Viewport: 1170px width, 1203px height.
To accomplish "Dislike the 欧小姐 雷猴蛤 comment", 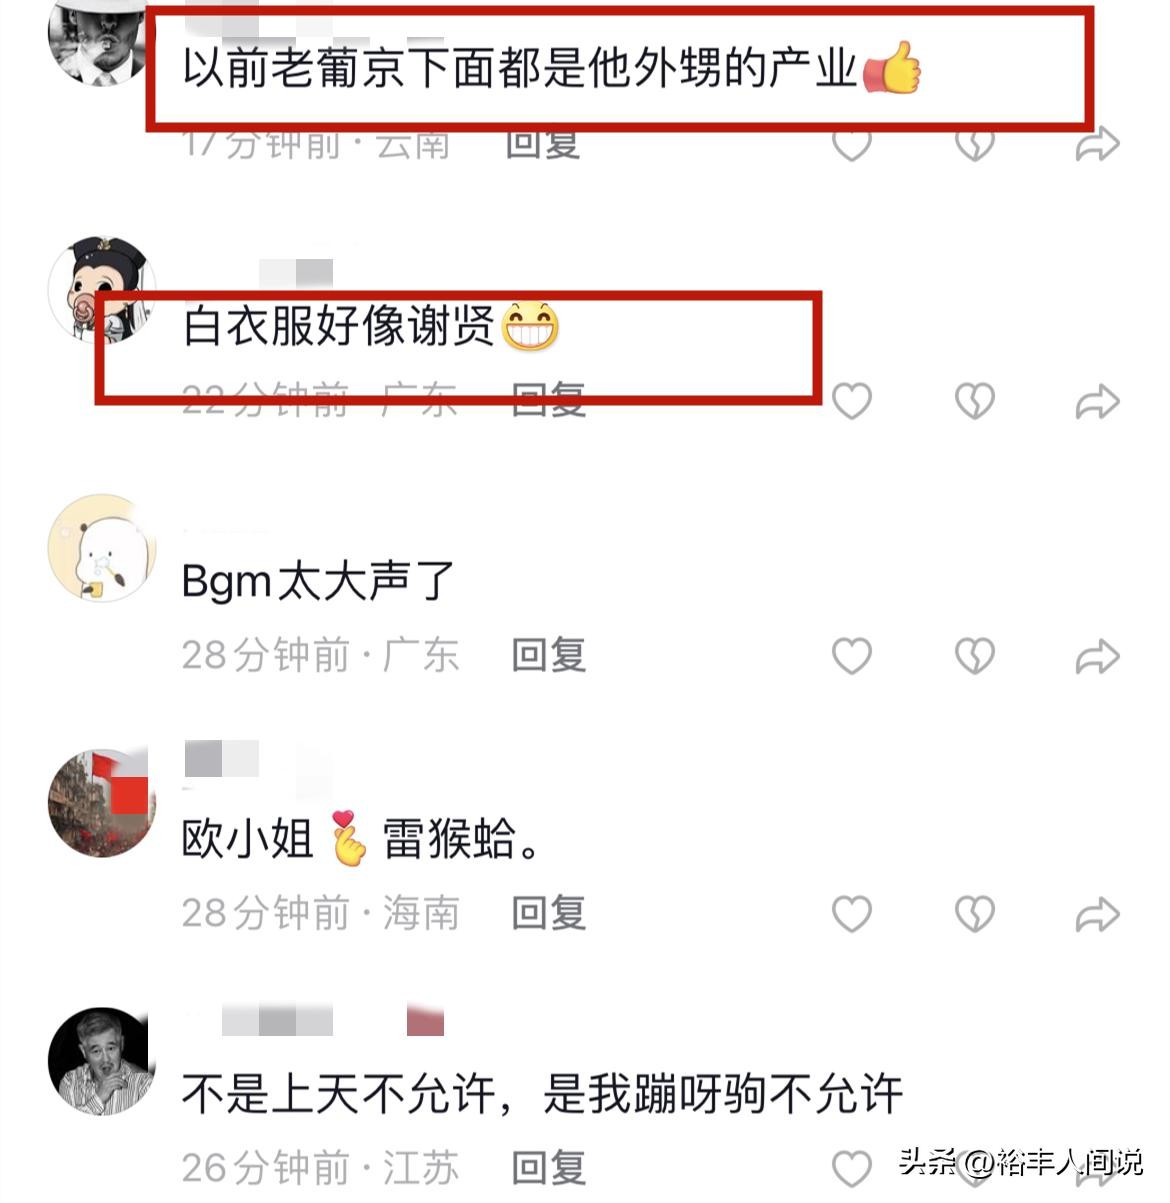I will pyautogui.click(x=974, y=913).
